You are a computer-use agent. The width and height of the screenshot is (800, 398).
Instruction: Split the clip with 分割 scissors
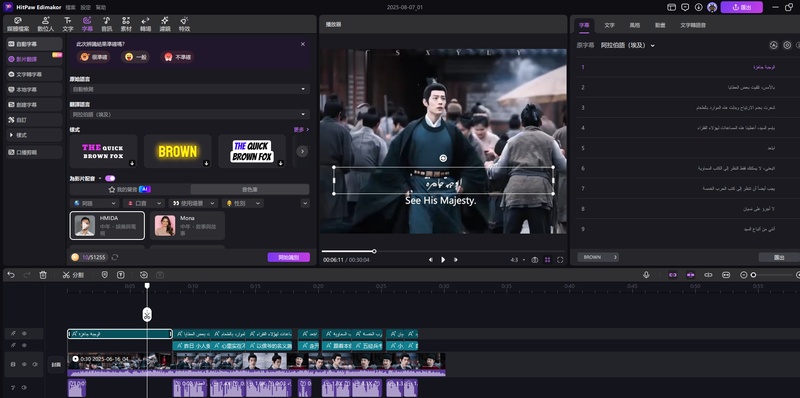pyautogui.click(x=73, y=275)
